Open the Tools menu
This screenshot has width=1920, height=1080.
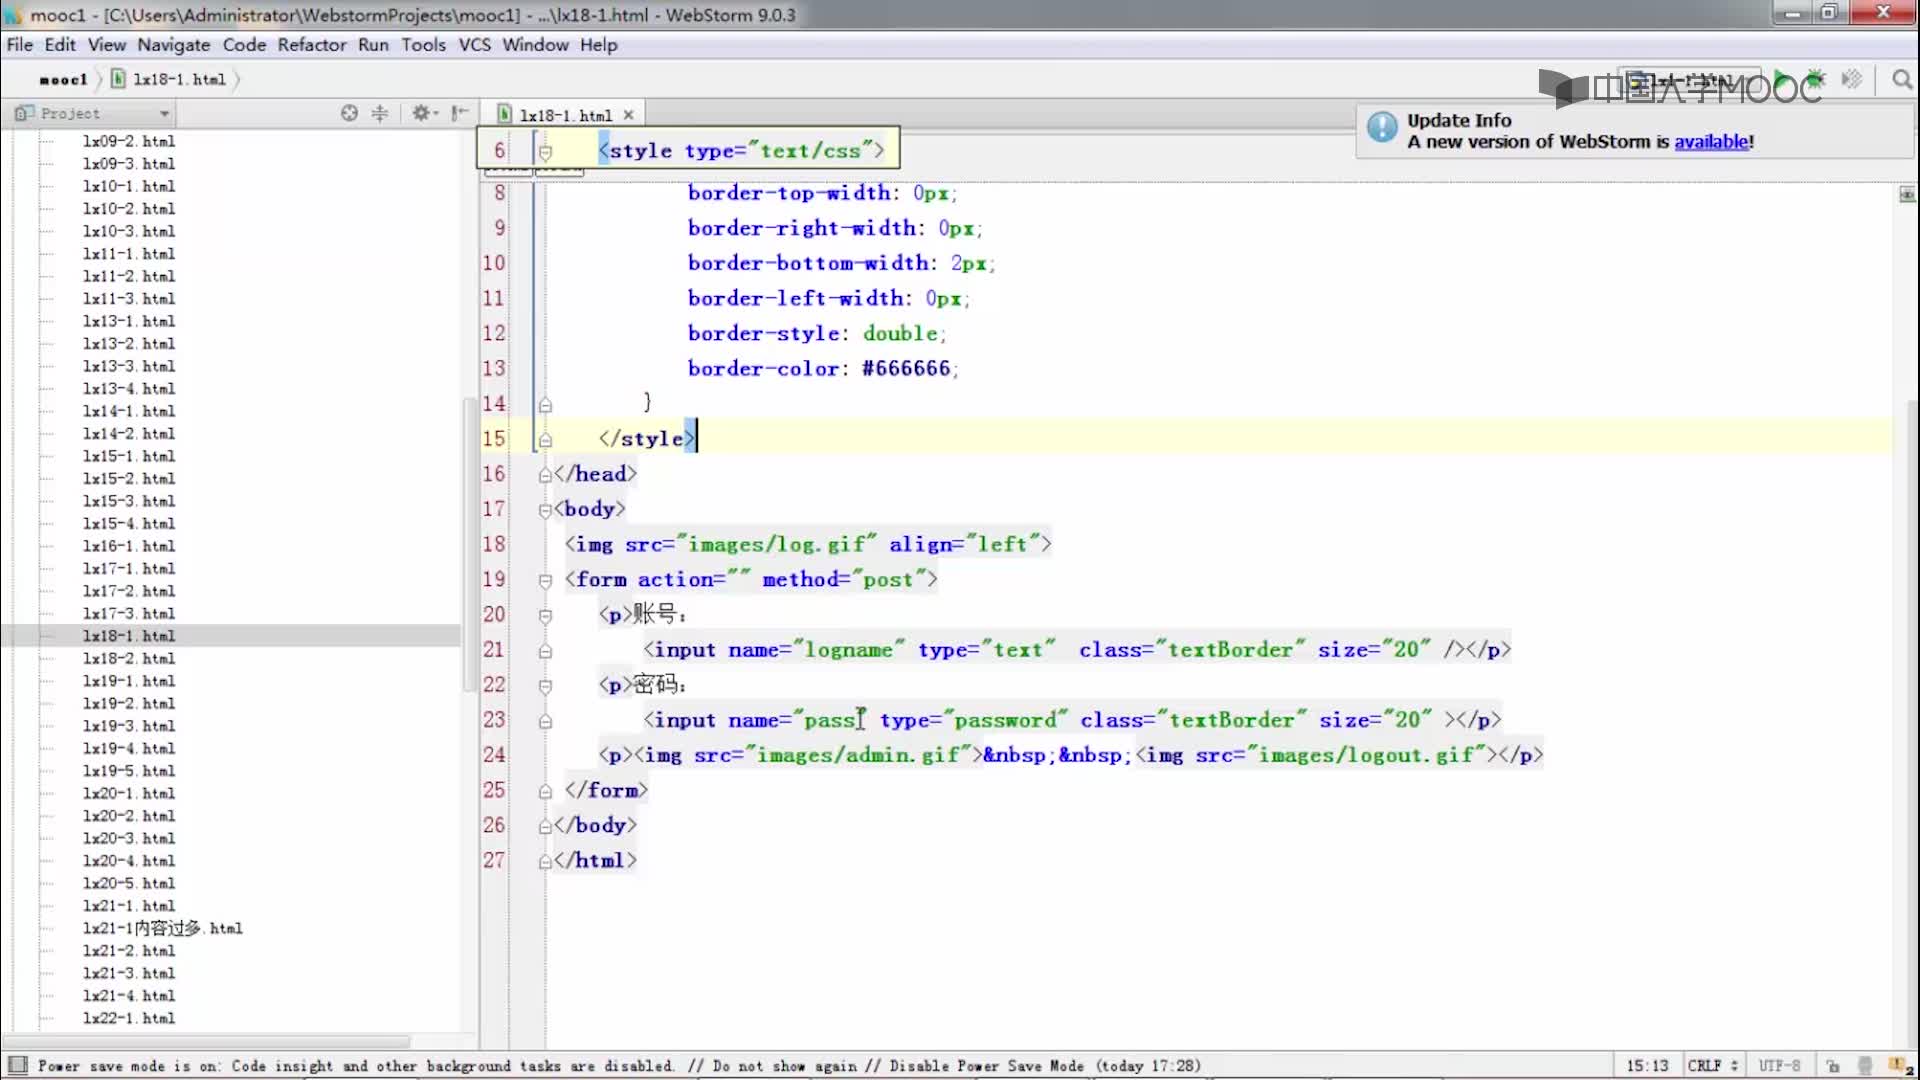(424, 45)
